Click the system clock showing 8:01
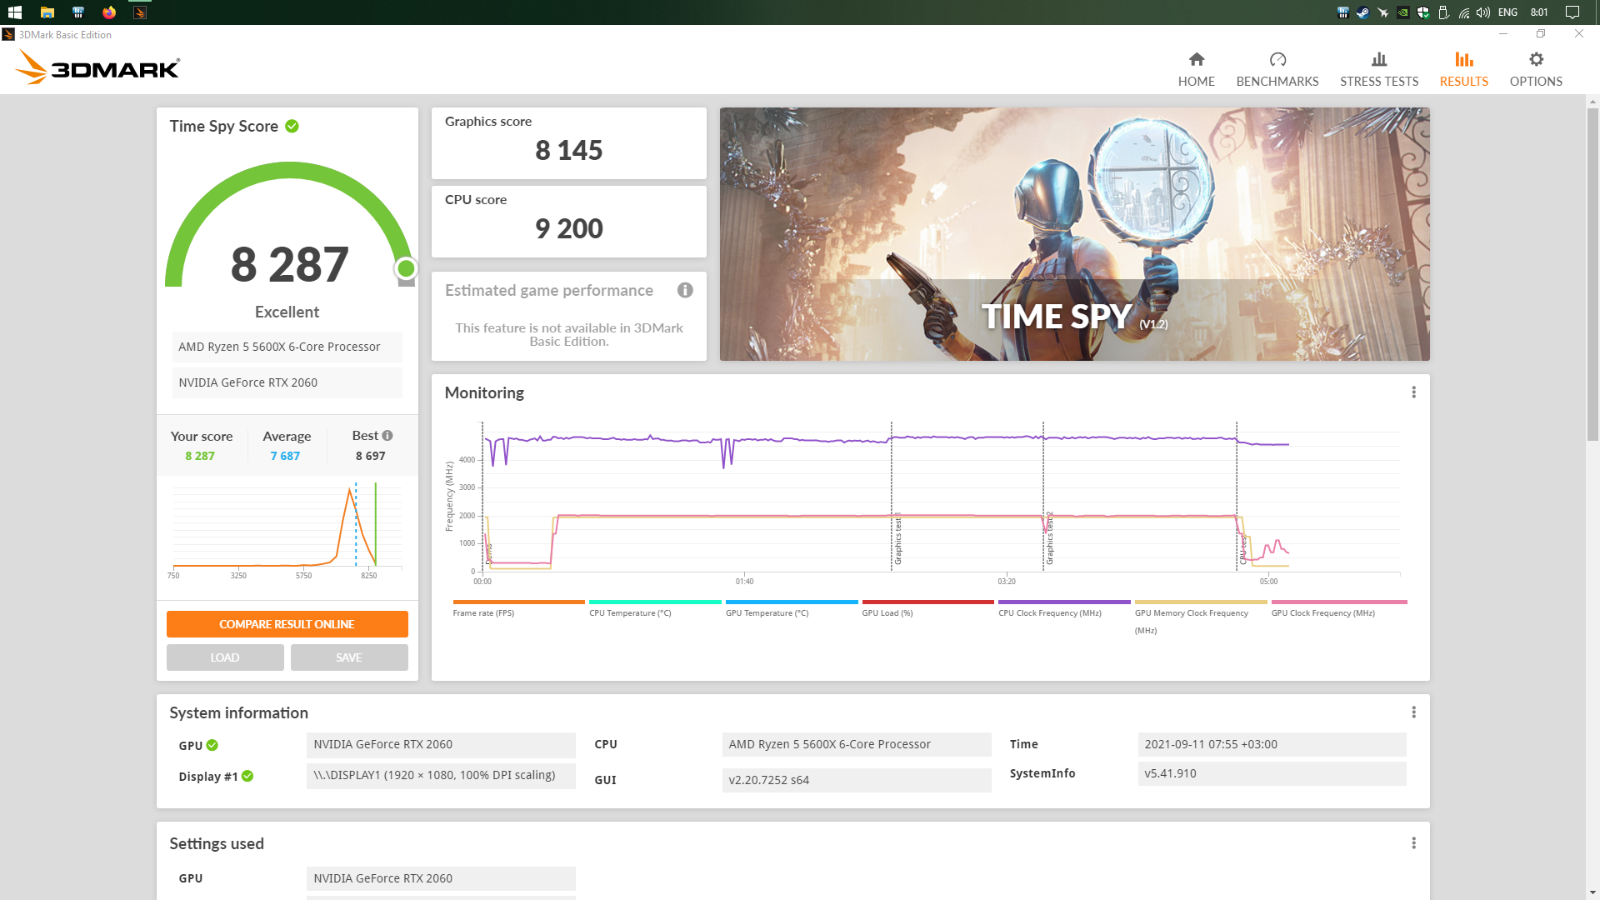The image size is (1600, 900). [x=1539, y=12]
